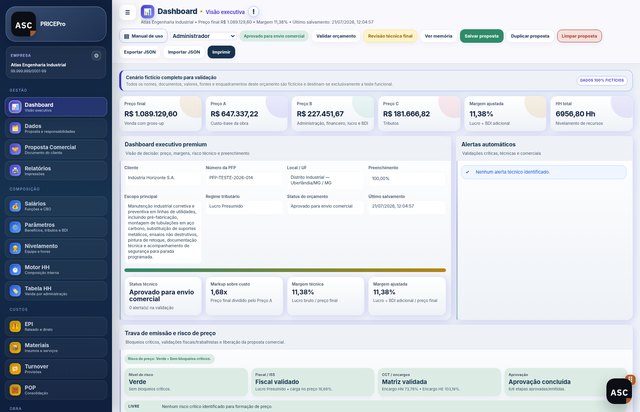Click the Salvar proposta button
Screen dimensions: 640x412
tap(482, 36)
